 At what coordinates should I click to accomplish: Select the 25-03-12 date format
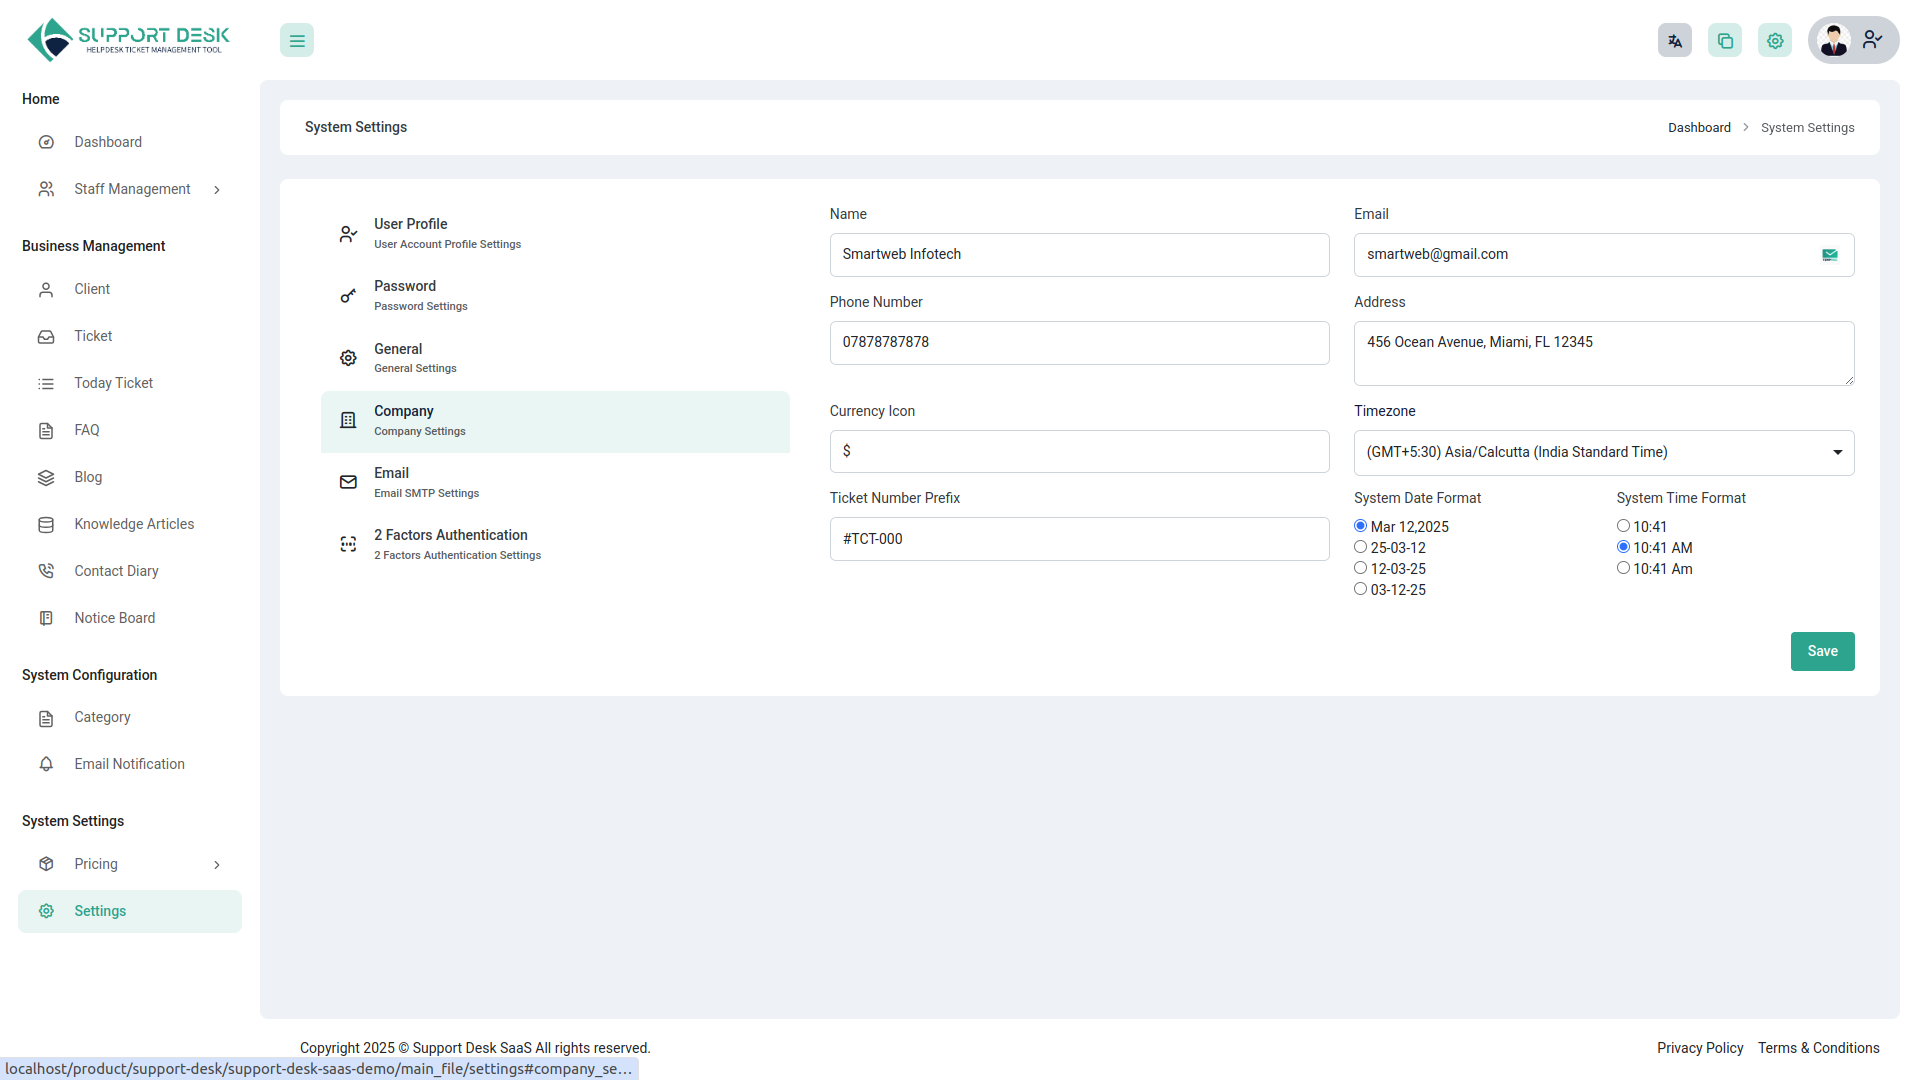[x=1360, y=546]
